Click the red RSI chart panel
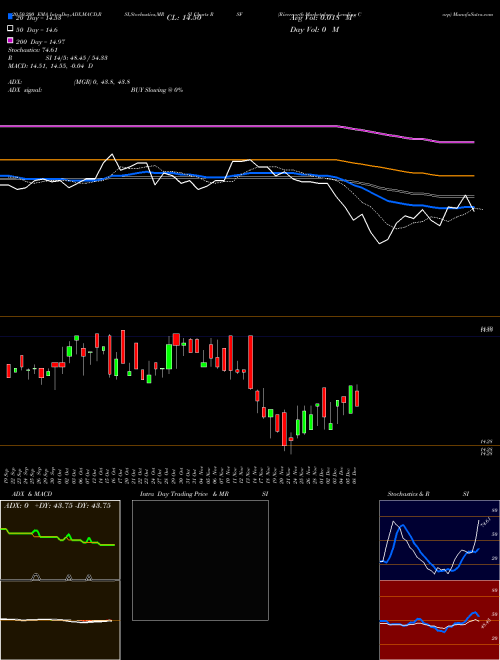500x660 pixels. 439,620
